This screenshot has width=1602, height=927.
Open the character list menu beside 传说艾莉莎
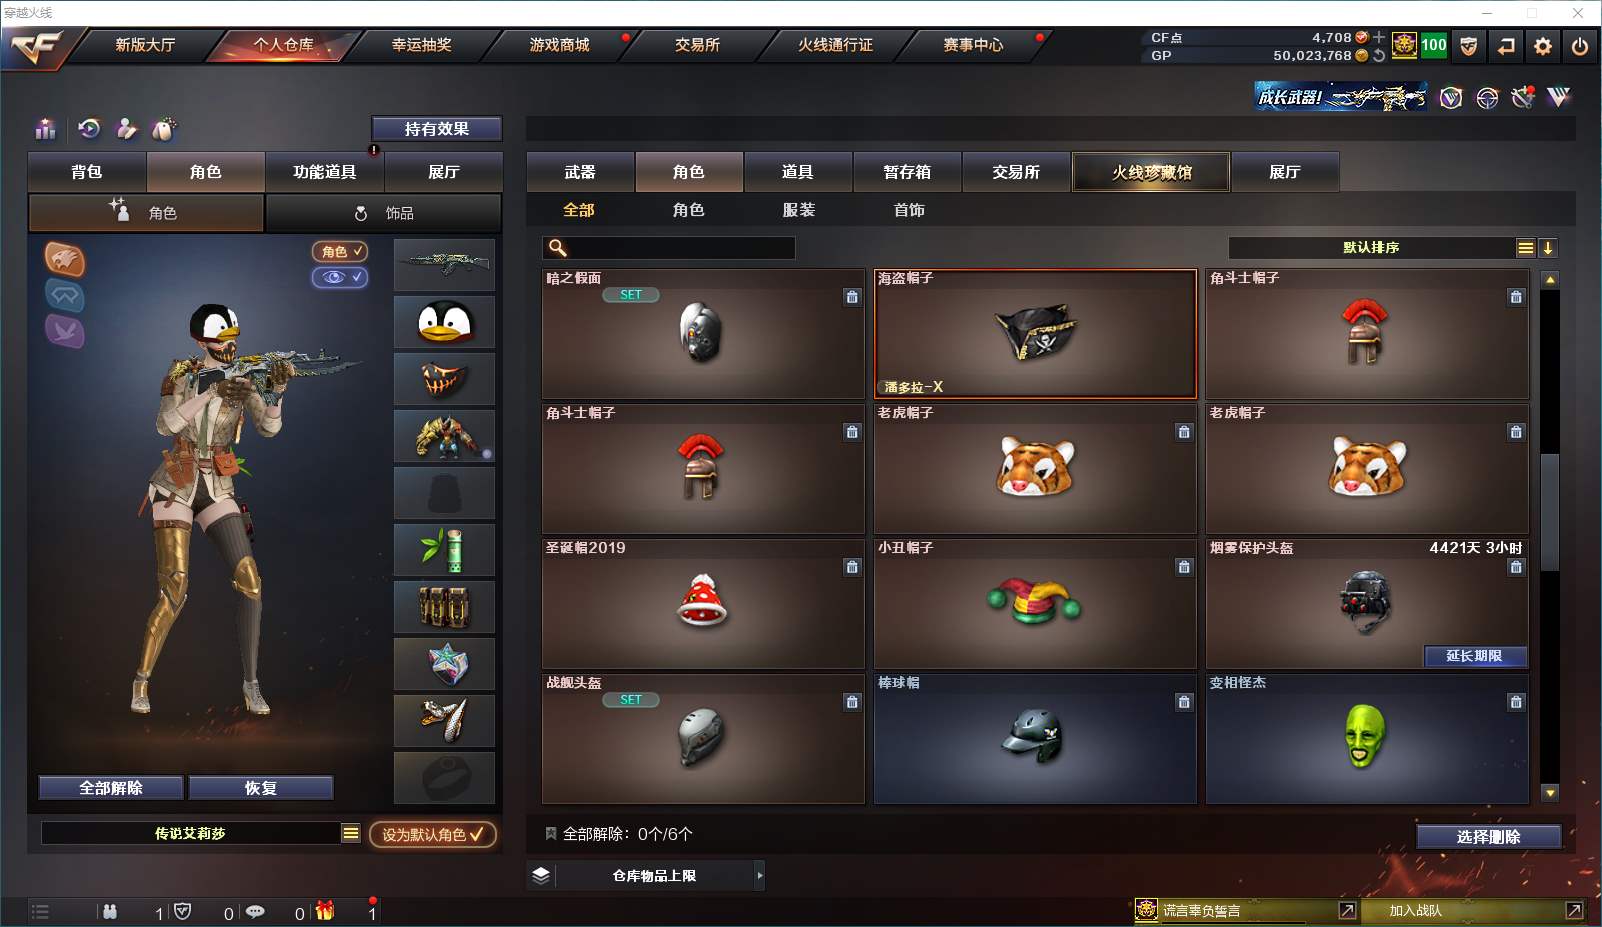point(351,833)
